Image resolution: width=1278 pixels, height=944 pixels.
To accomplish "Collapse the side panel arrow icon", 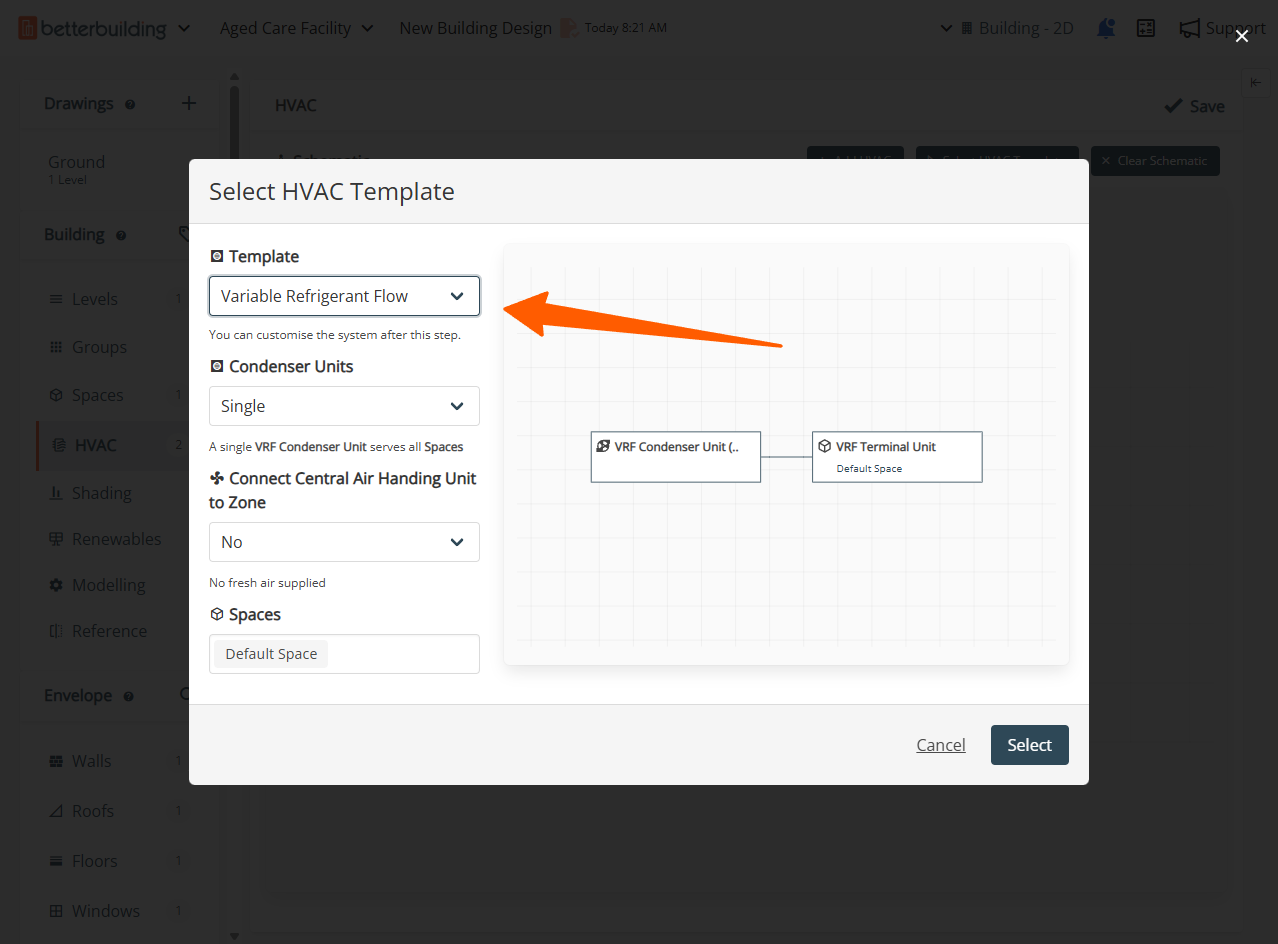I will pyautogui.click(x=1256, y=83).
